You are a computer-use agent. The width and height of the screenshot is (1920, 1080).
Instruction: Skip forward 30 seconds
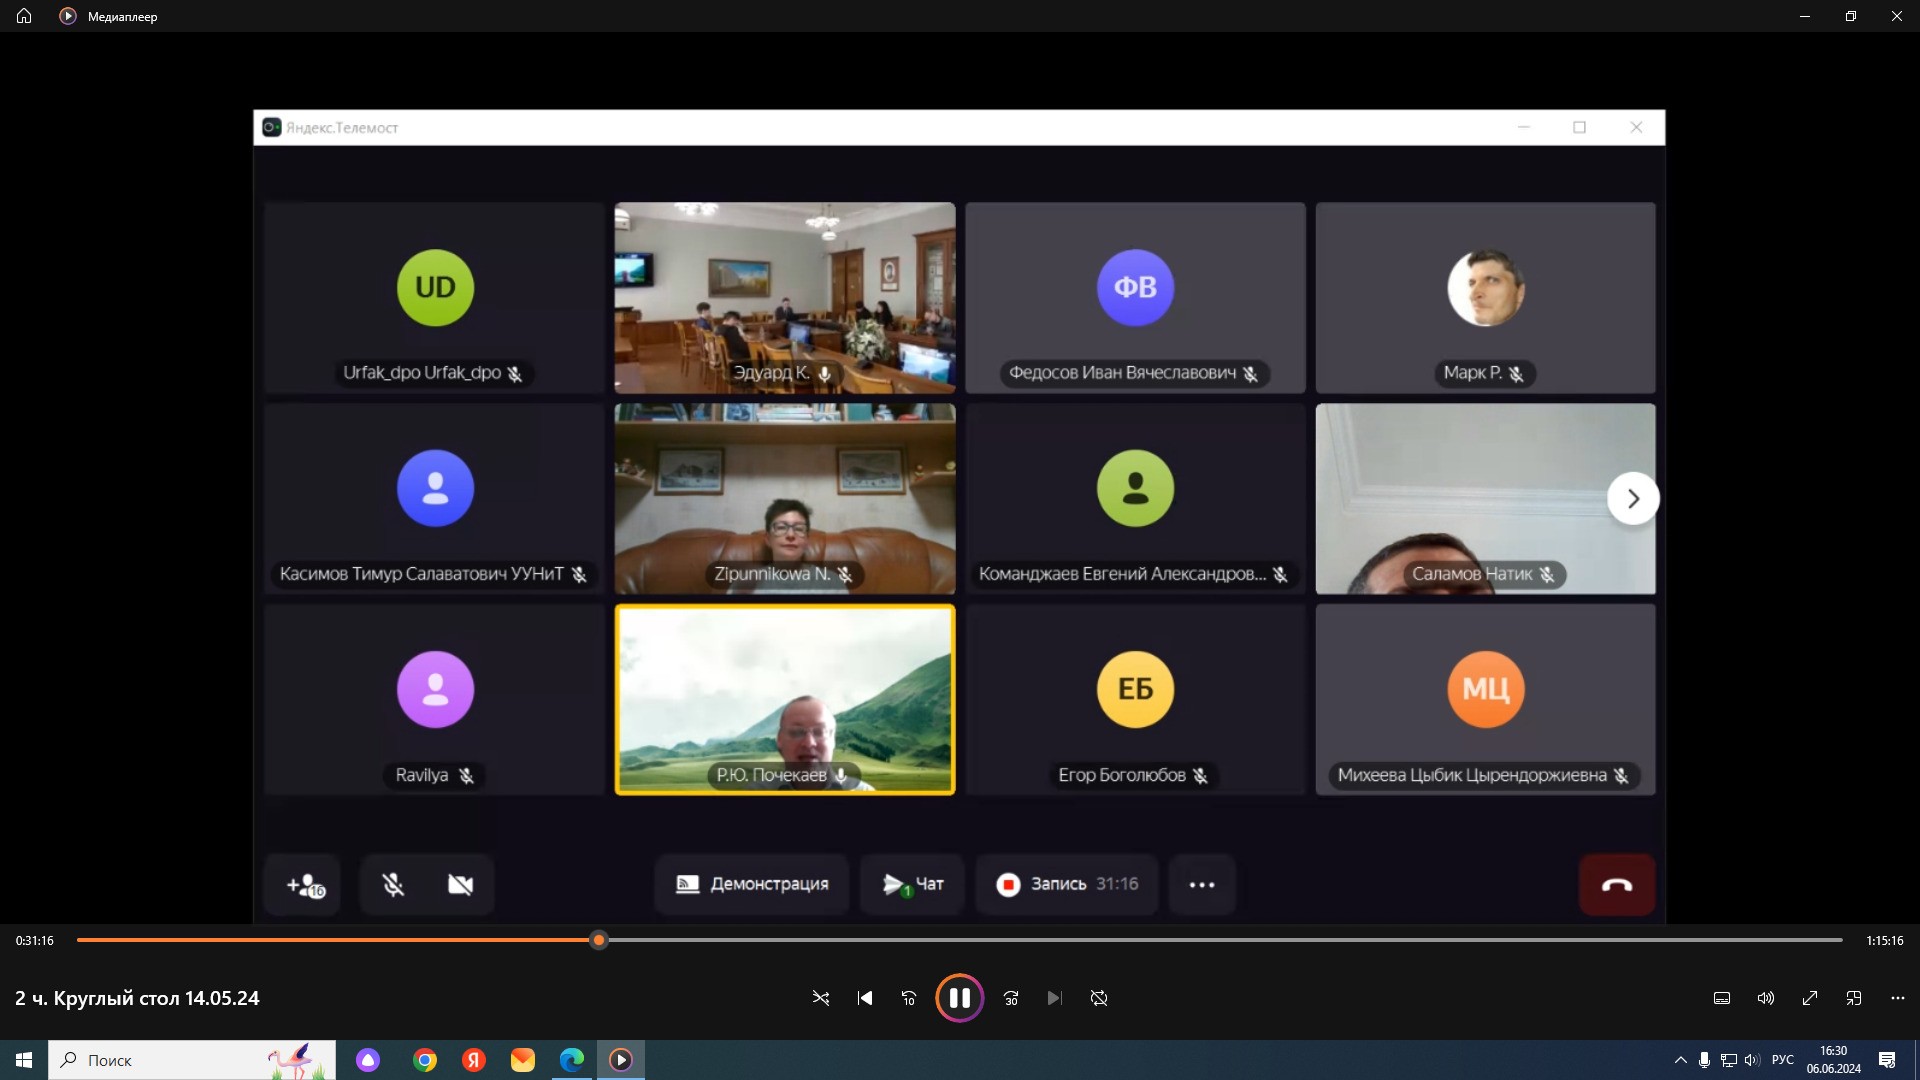pyautogui.click(x=1011, y=998)
